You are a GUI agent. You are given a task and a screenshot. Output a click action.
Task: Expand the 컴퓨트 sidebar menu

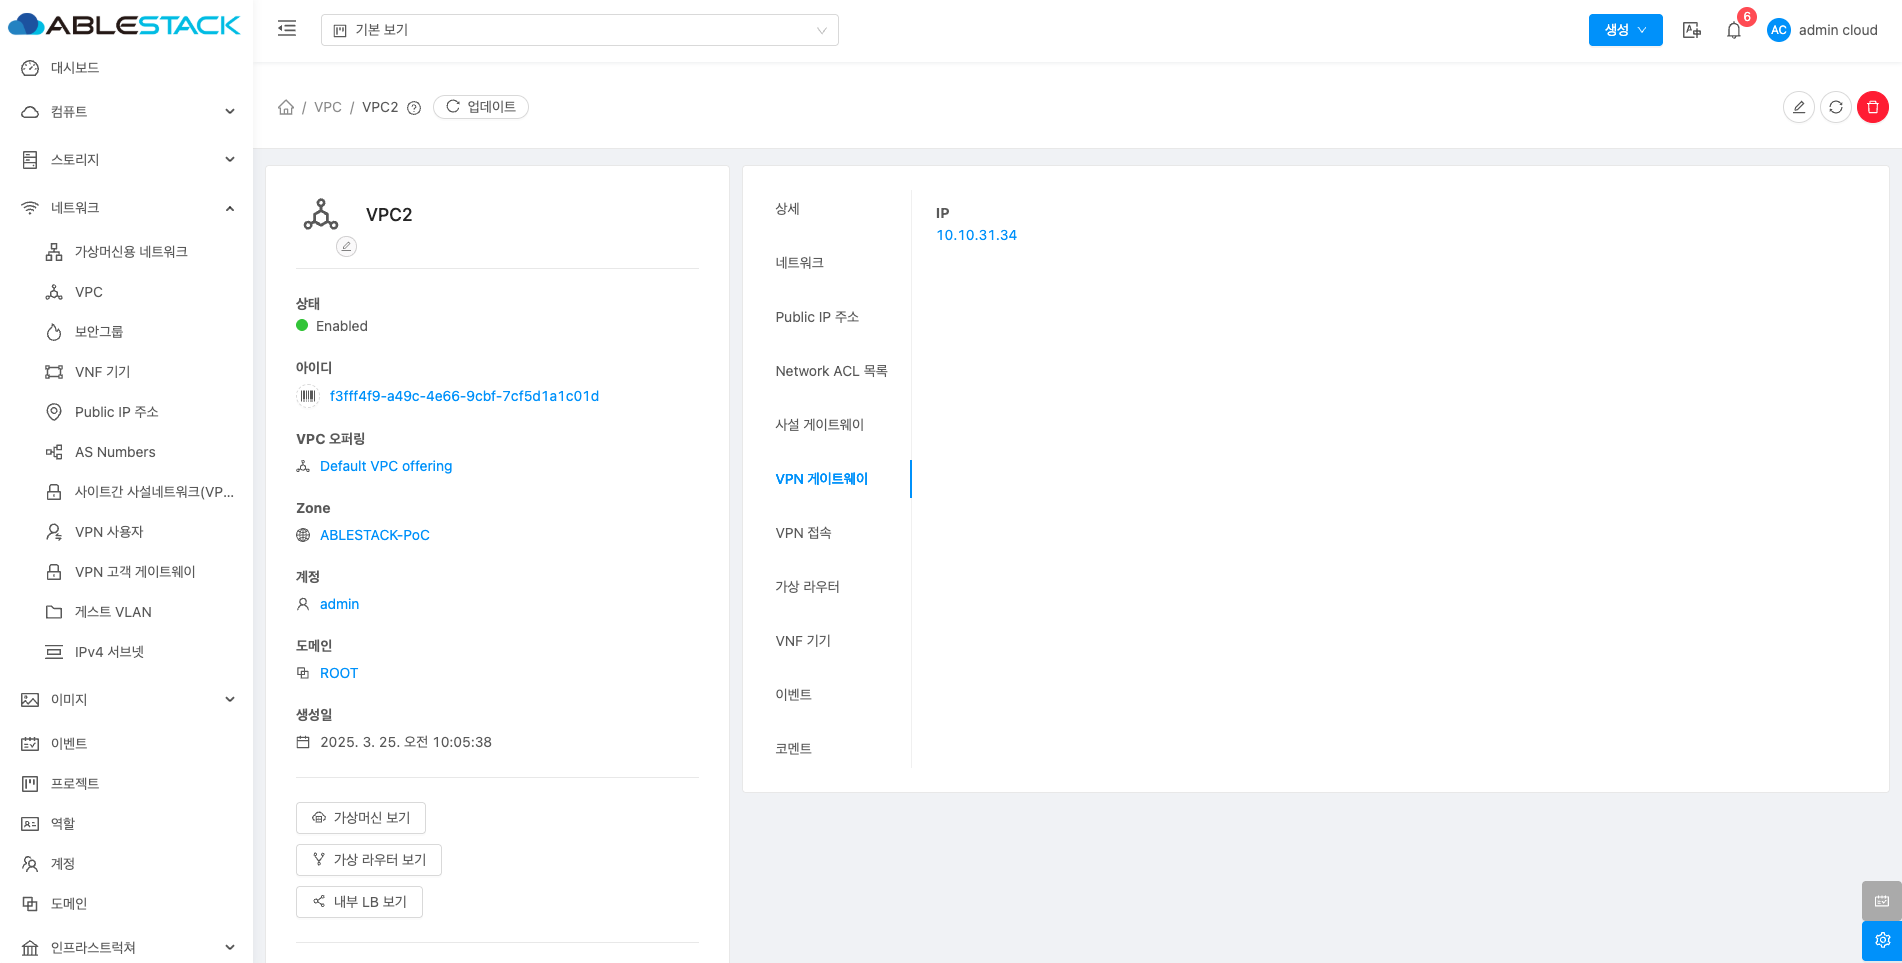(126, 112)
